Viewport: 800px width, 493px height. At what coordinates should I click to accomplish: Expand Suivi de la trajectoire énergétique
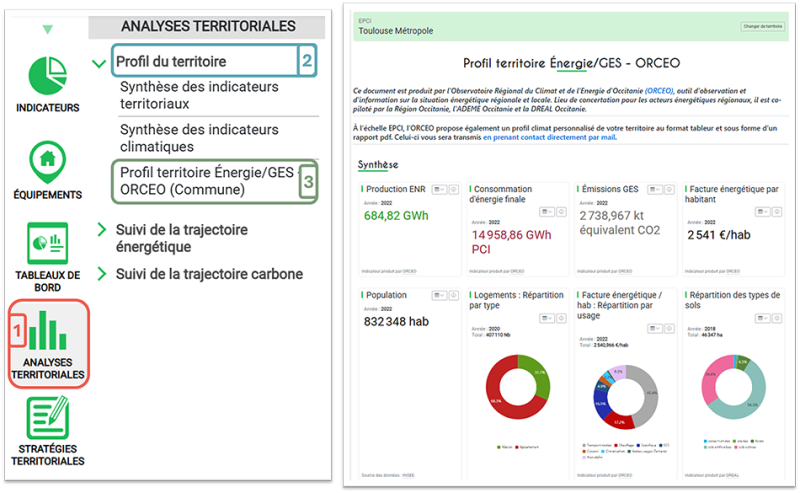(x=101, y=230)
